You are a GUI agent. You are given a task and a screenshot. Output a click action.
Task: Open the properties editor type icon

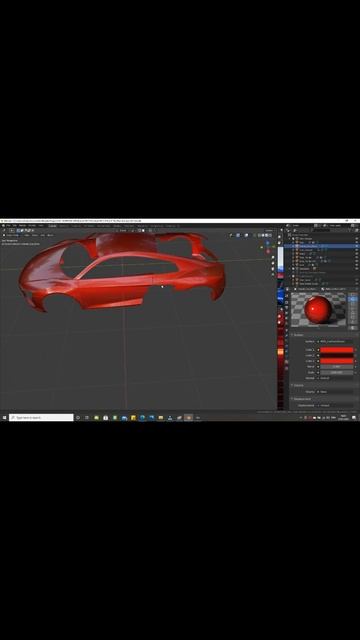tap(287, 289)
